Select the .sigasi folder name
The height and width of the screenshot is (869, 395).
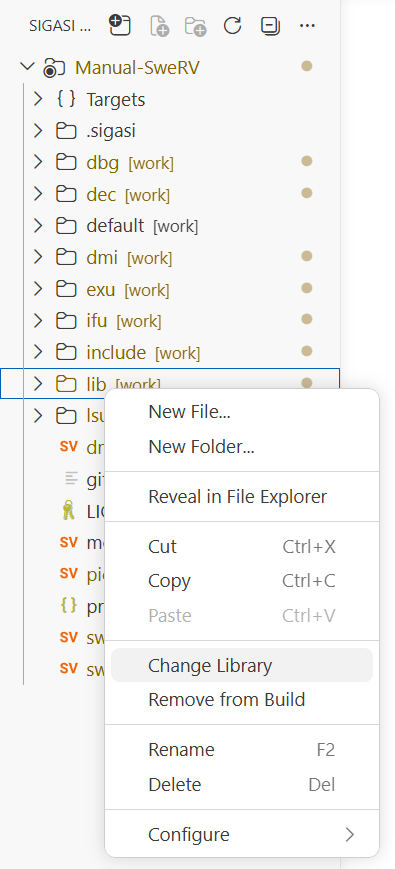click(x=111, y=131)
